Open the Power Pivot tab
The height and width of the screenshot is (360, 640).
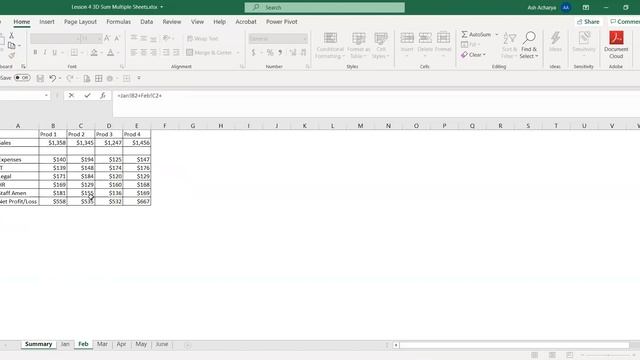[282, 22]
